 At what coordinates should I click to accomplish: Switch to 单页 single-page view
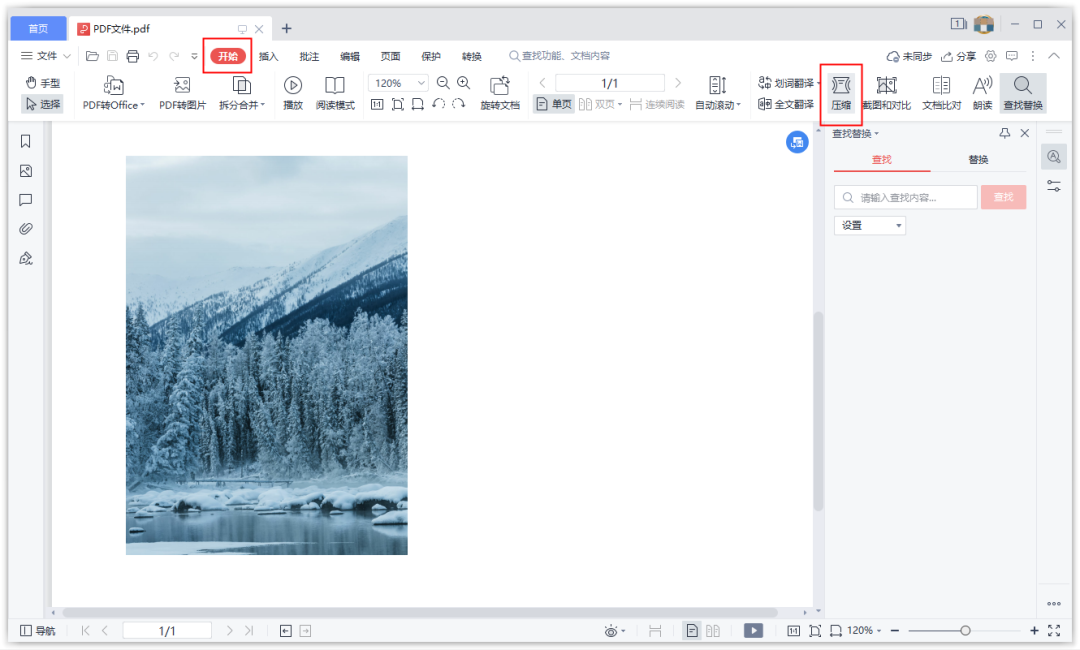553,103
